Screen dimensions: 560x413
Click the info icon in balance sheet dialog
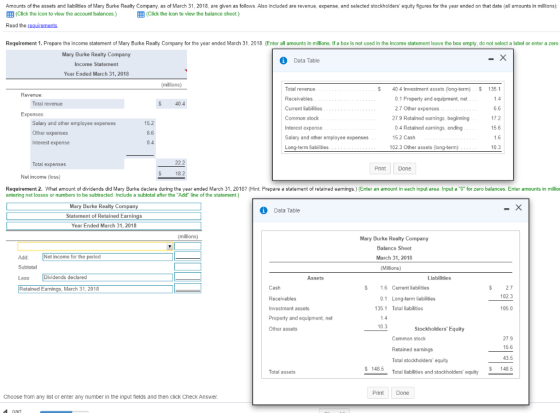tap(264, 210)
